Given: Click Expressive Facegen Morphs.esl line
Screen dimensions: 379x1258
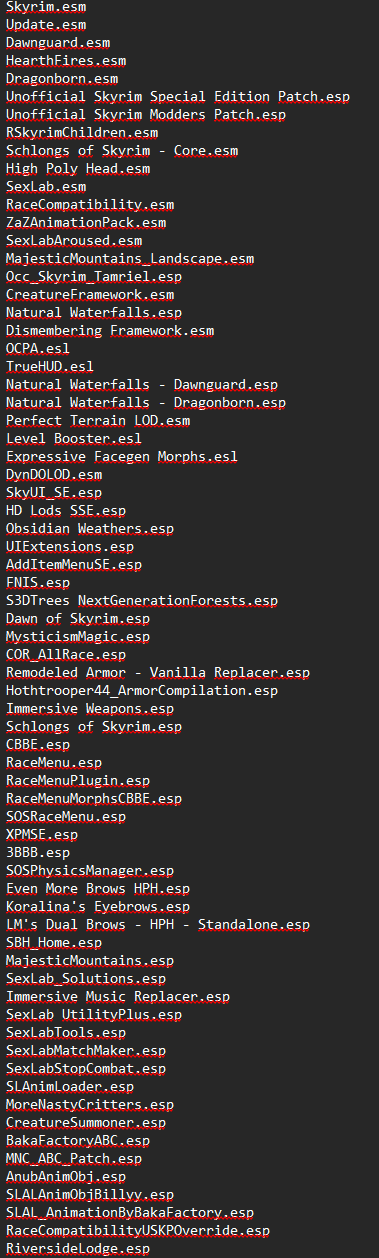Looking at the screenshot, I should (x=122, y=456).
